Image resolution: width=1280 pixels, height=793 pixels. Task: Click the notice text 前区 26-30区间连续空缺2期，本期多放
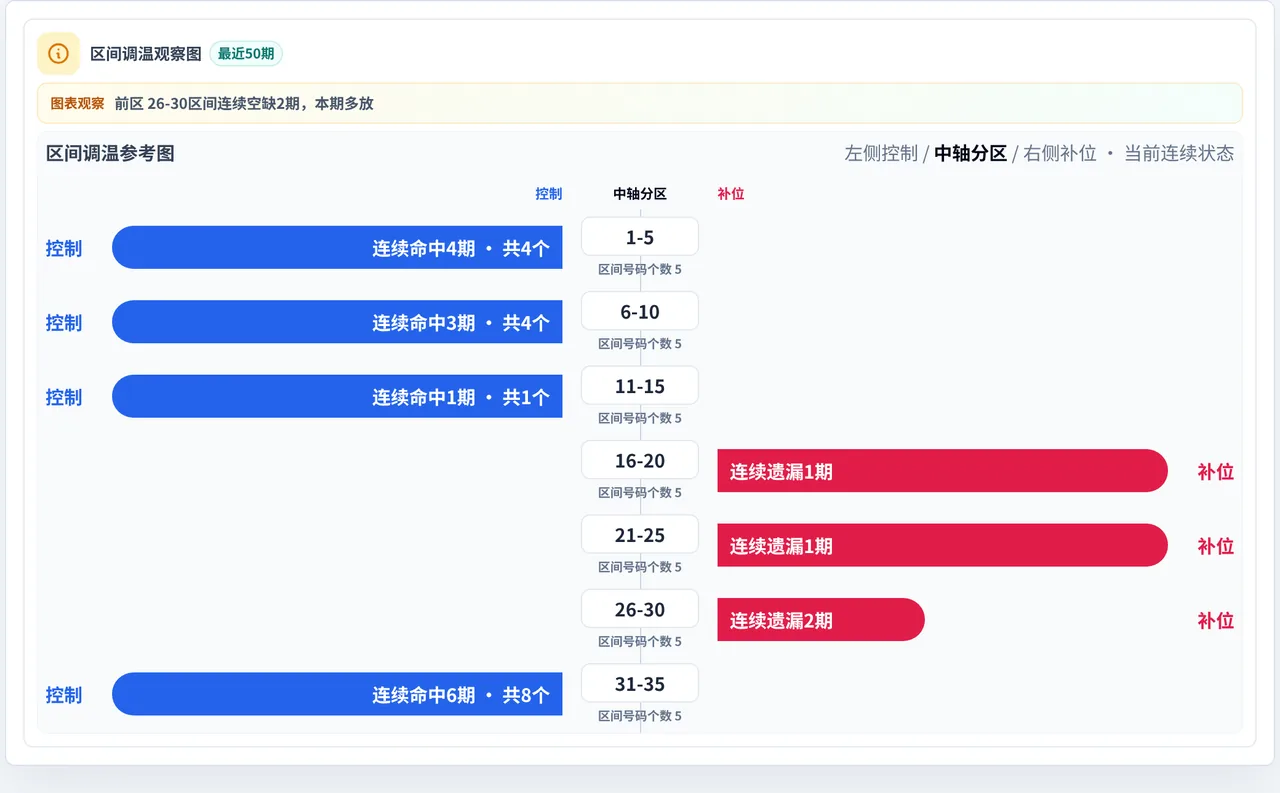(244, 103)
